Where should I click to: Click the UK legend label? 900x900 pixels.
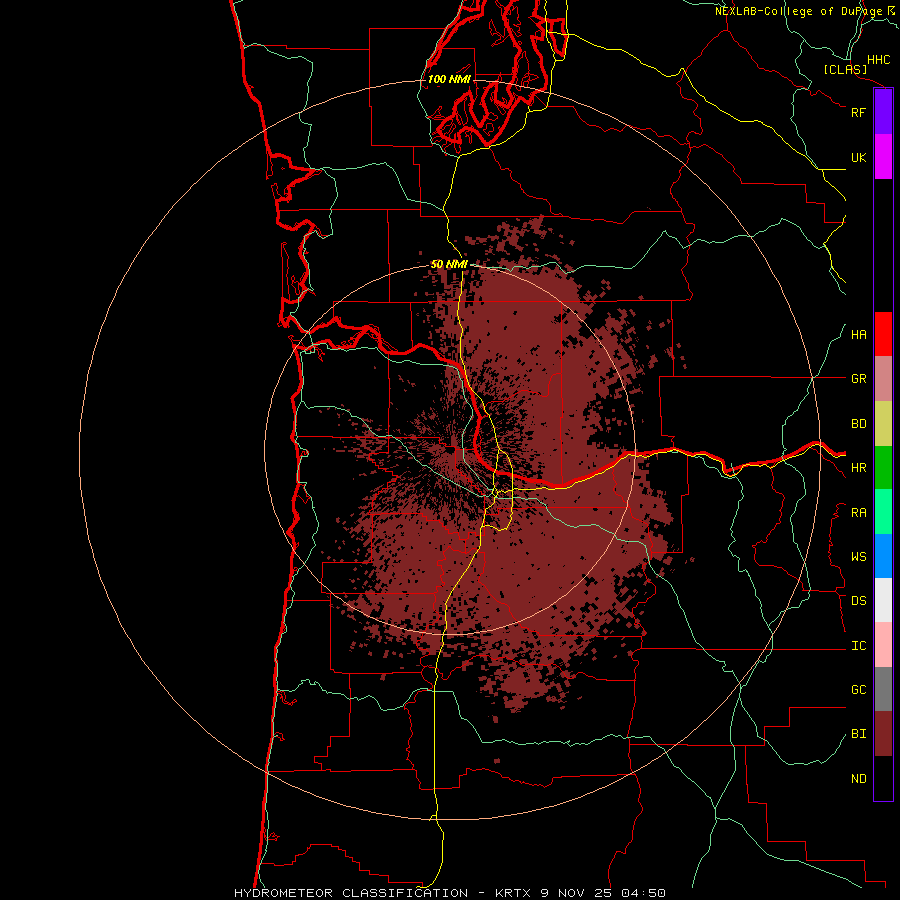click(x=858, y=157)
